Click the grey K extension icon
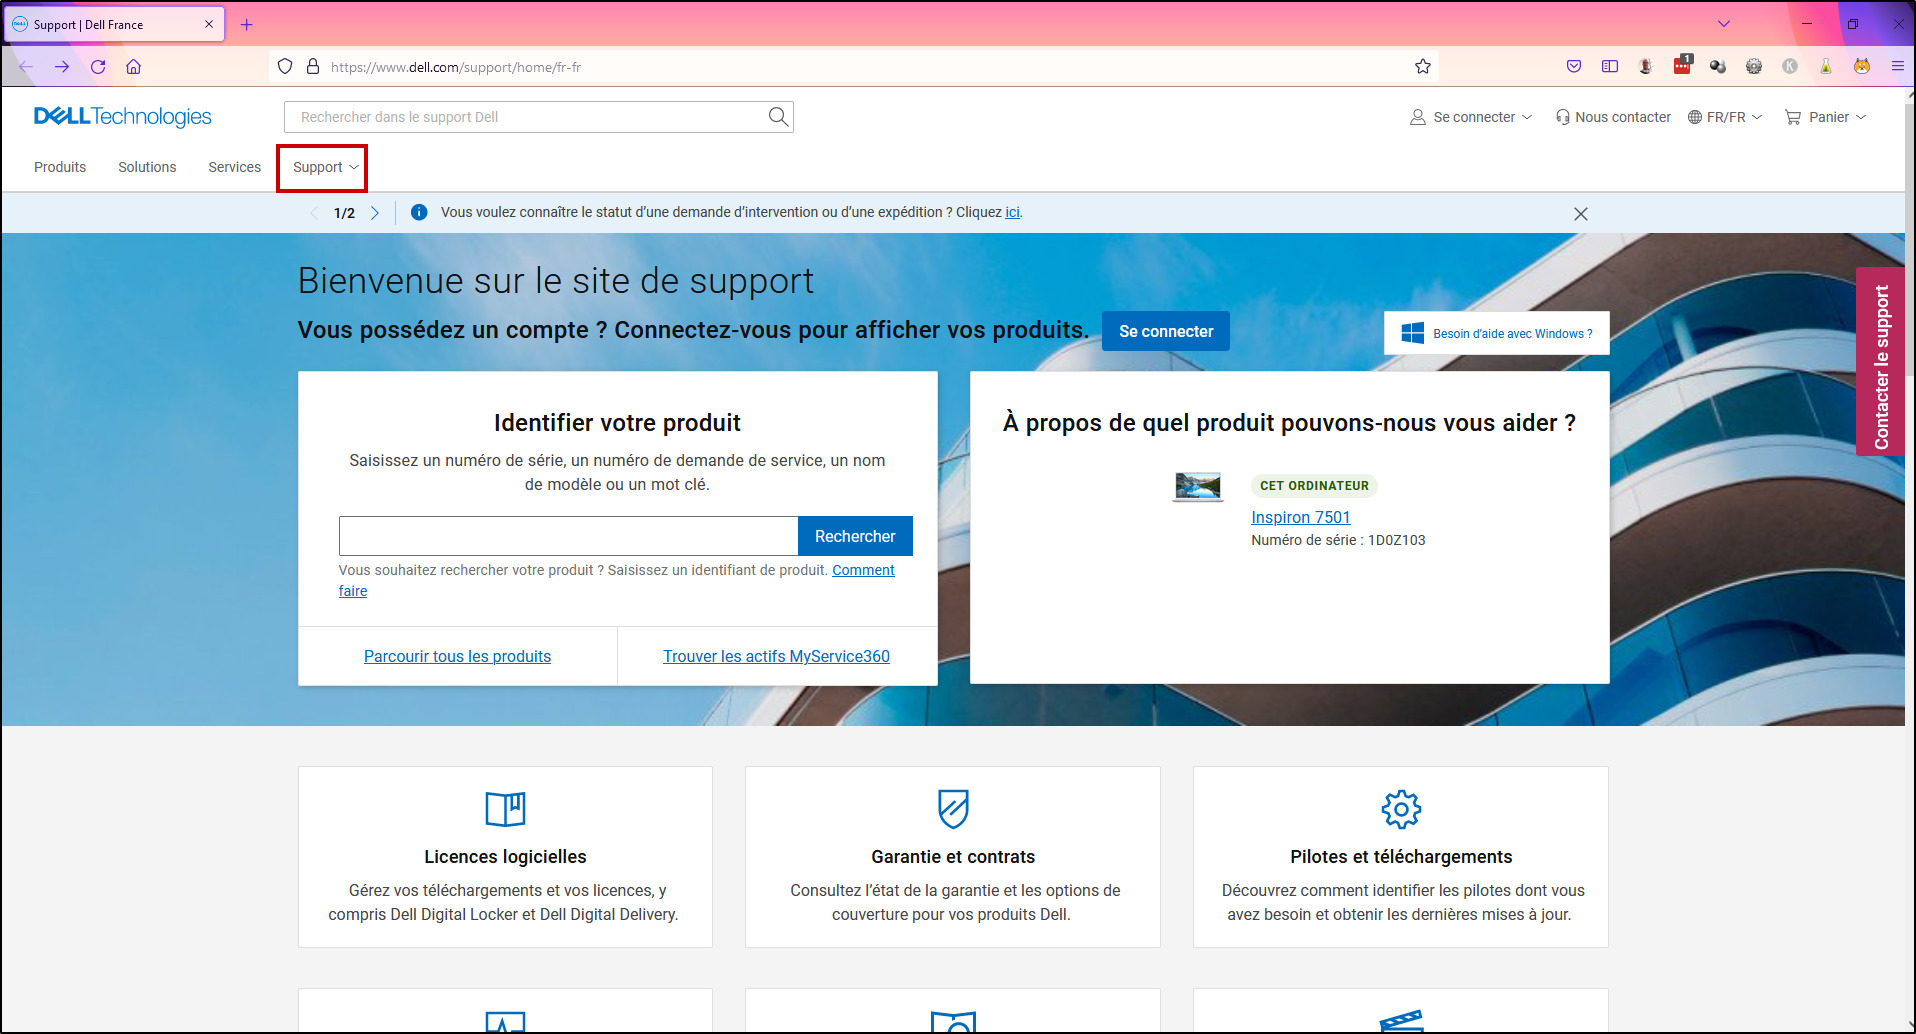Image resolution: width=1916 pixels, height=1034 pixels. [x=1790, y=67]
